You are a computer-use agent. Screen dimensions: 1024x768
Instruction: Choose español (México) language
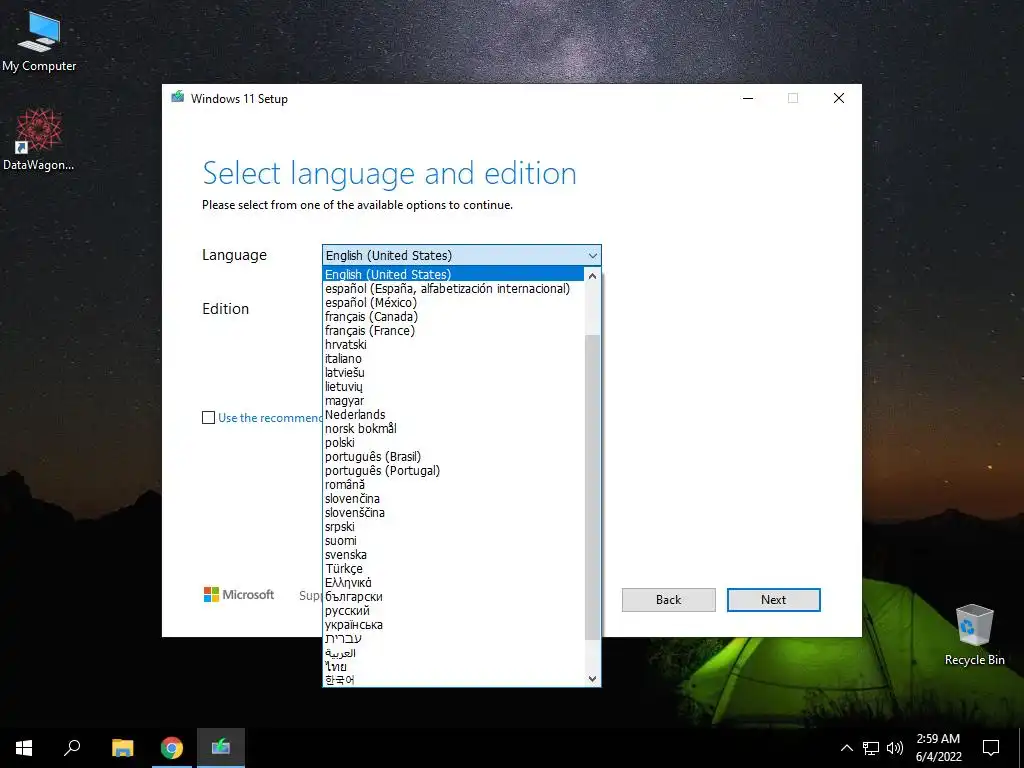pos(453,302)
